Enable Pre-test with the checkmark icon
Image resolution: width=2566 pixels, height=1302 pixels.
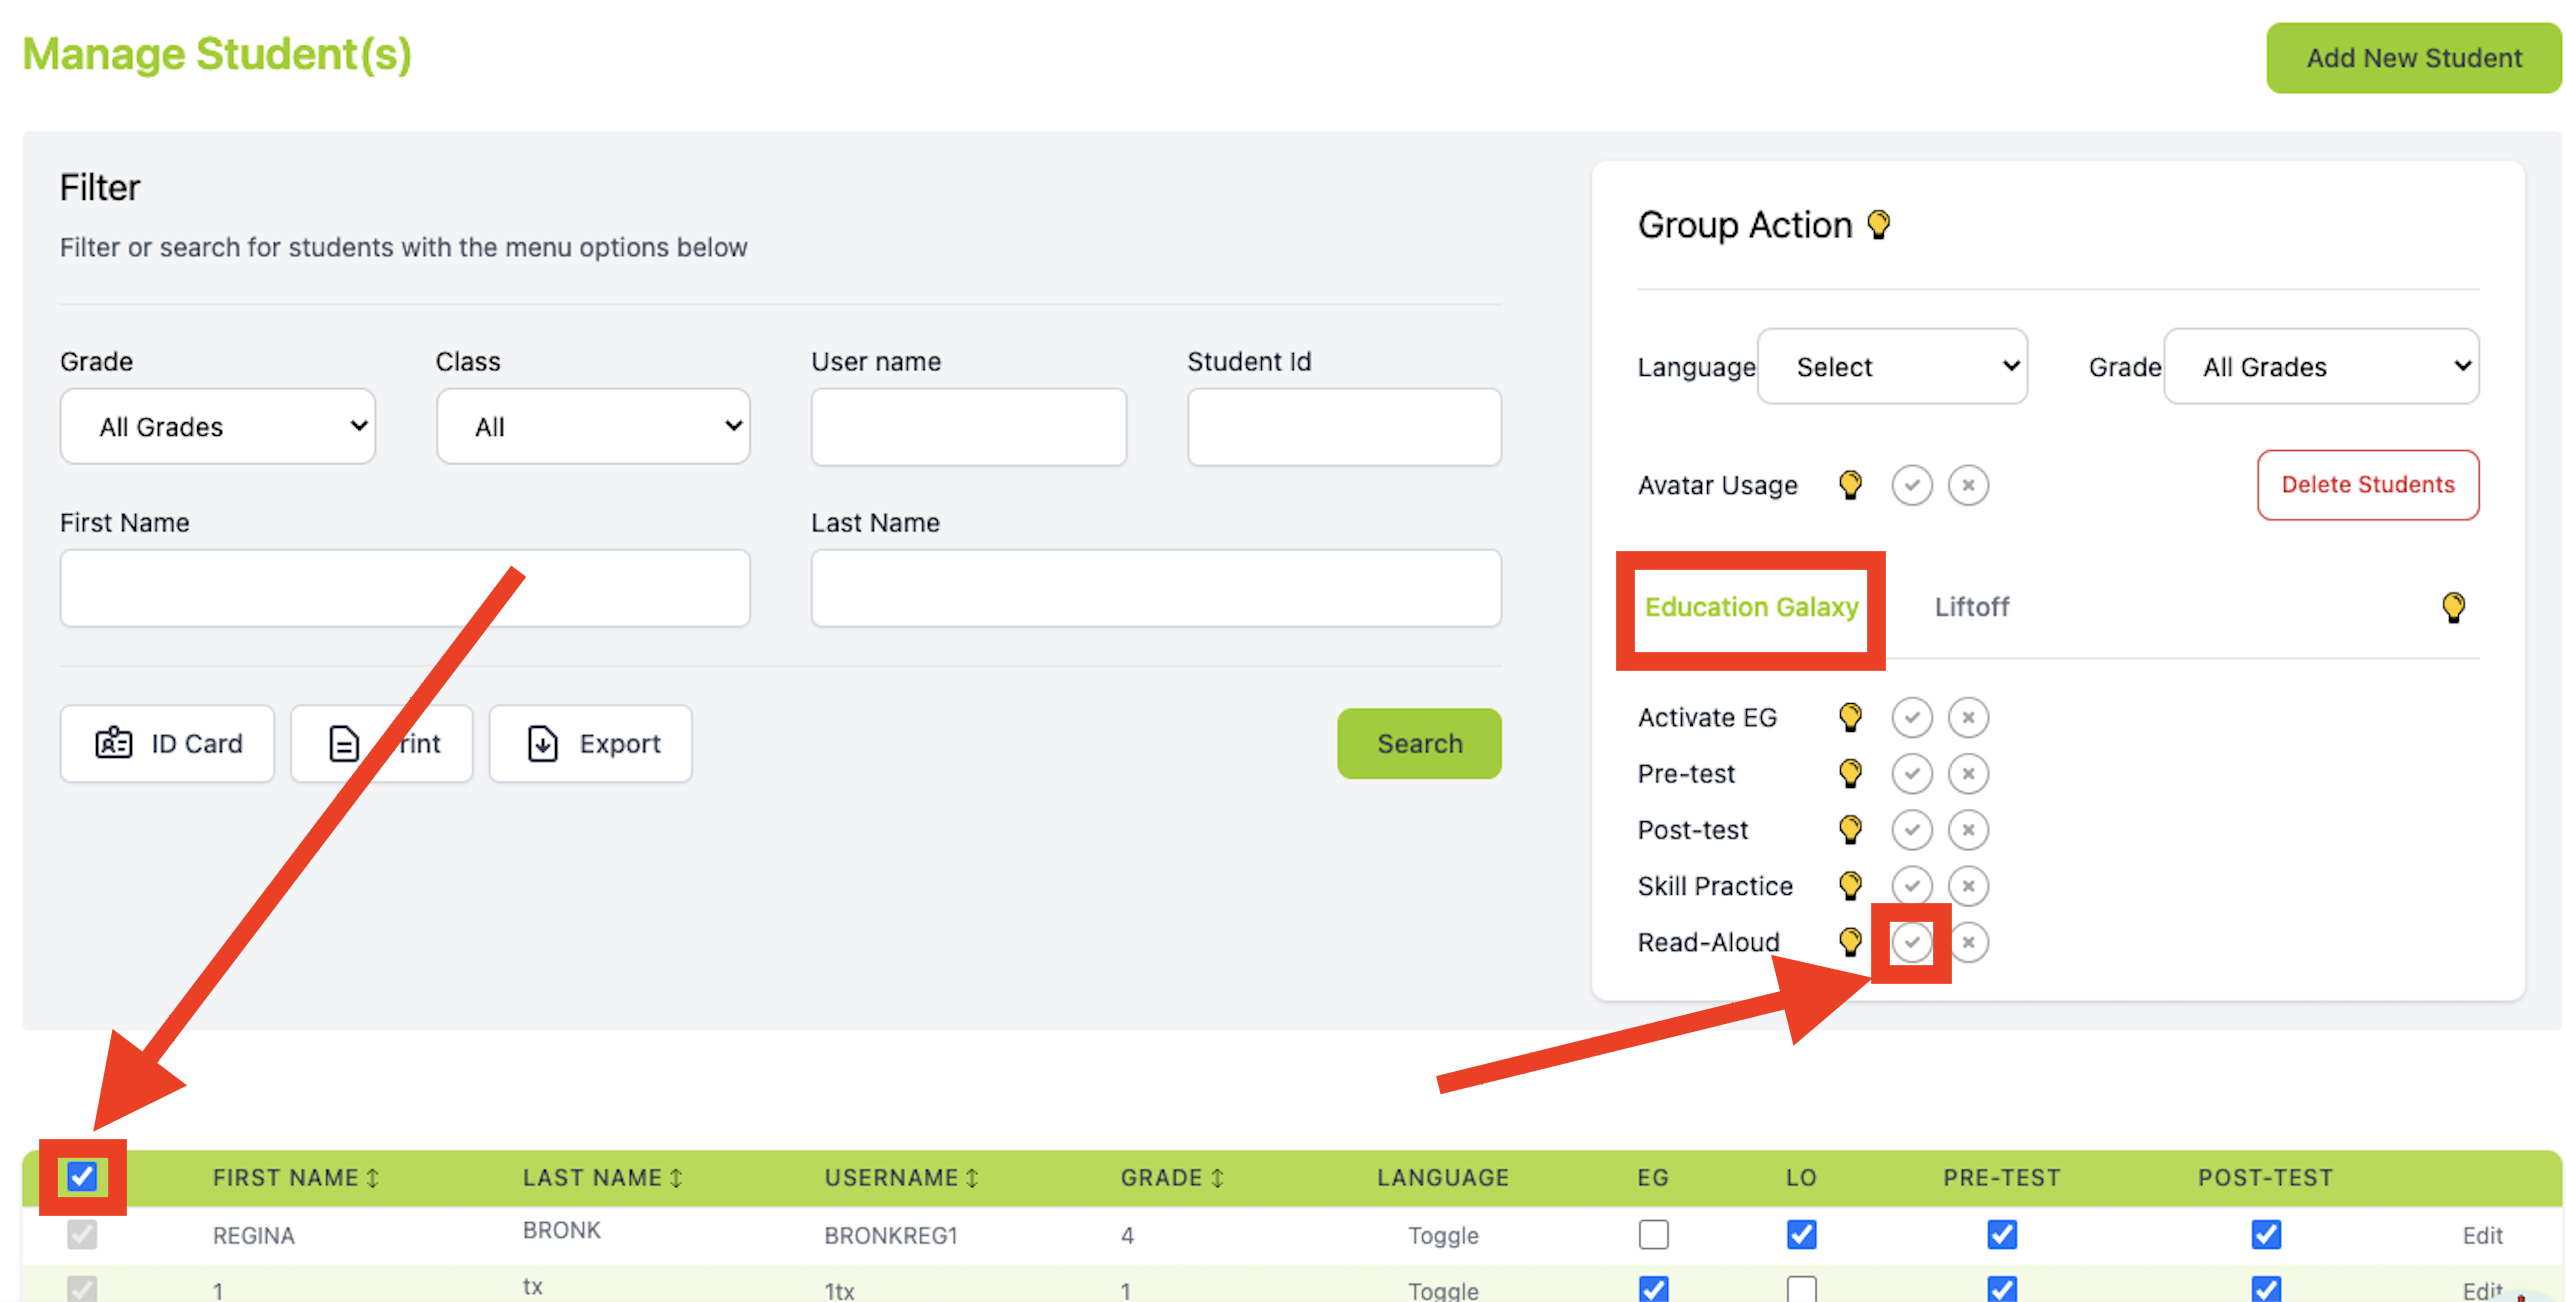[1911, 773]
